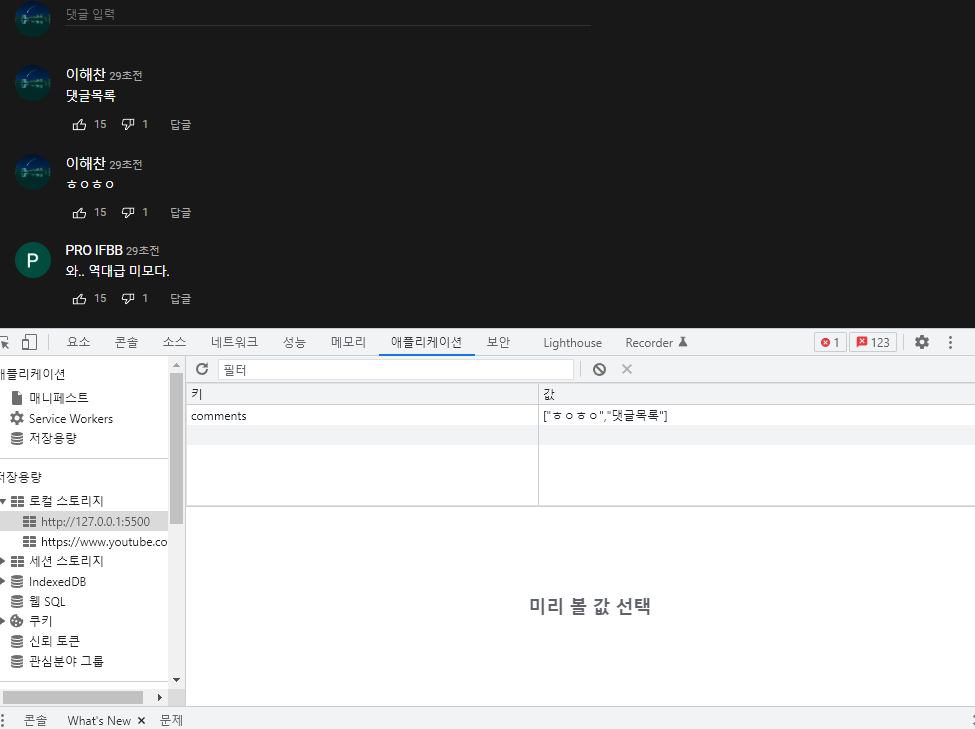Delete selected entry X icon
The height and width of the screenshot is (729, 975).
(x=627, y=369)
